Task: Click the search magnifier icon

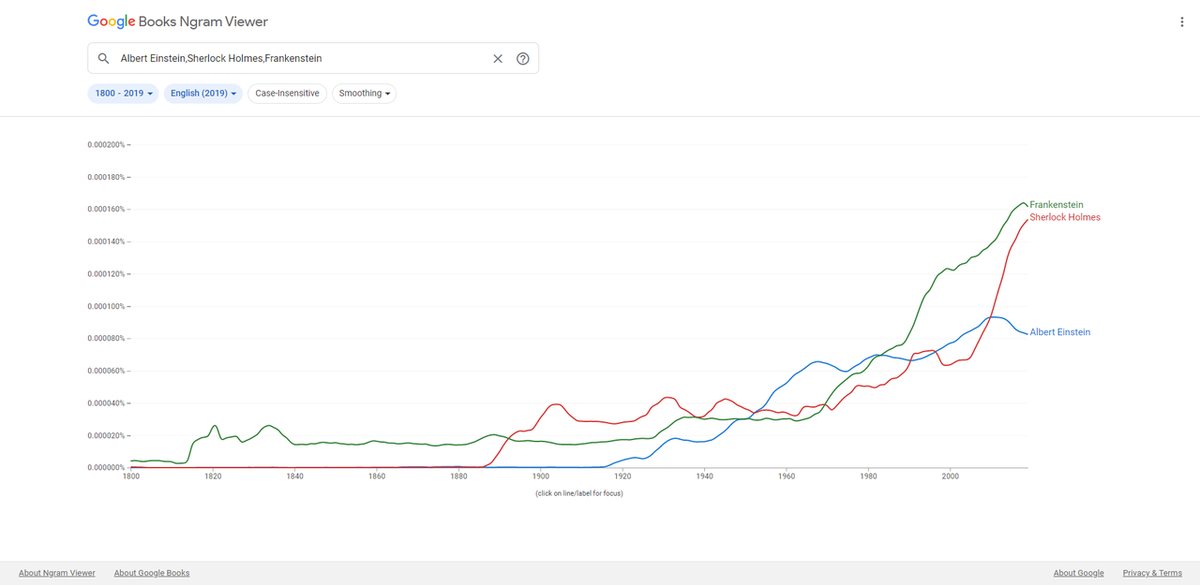Action: tap(103, 58)
